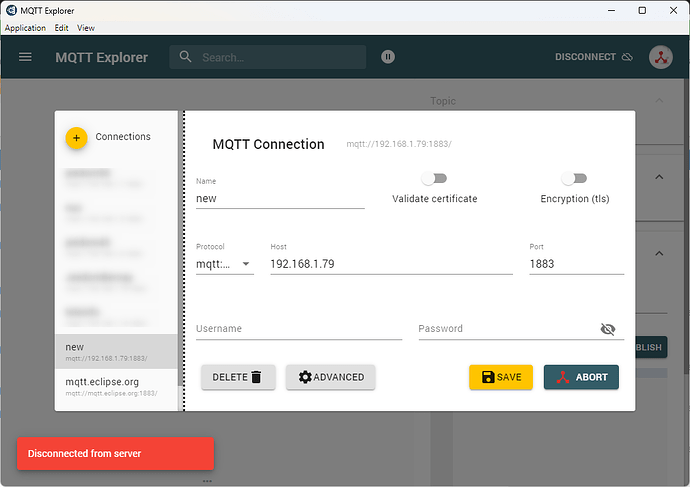Collapse the third sidebar panel chevron
The height and width of the screenshot is (487, 690).
659,253
